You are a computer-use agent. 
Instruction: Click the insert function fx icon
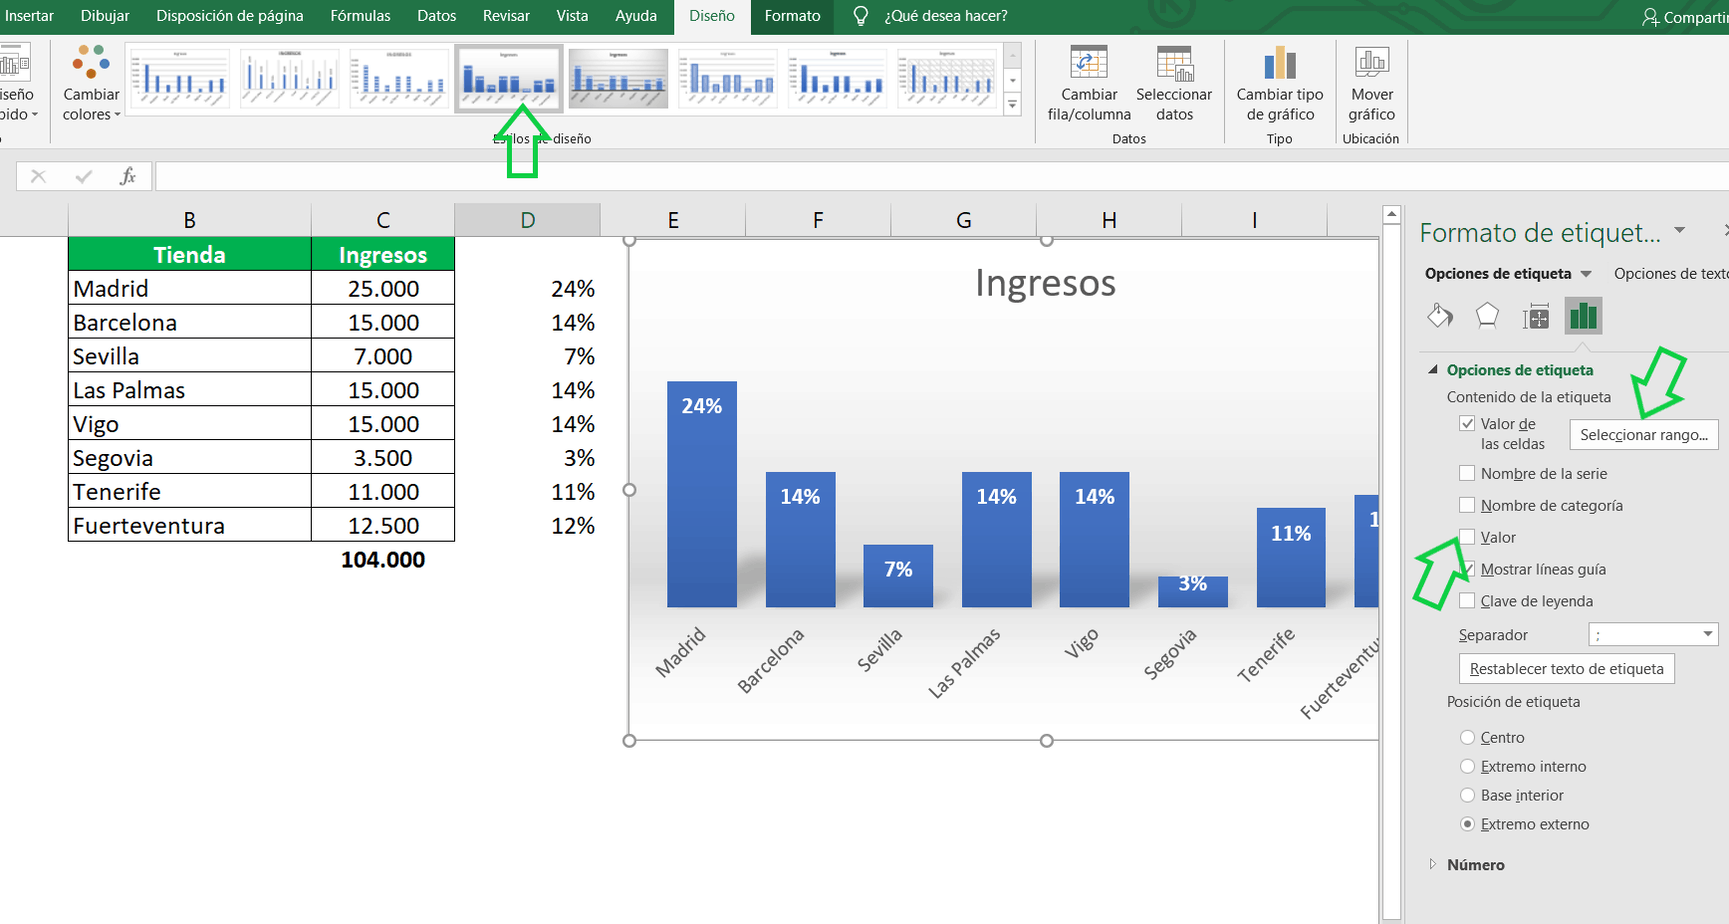click(128, 176)
